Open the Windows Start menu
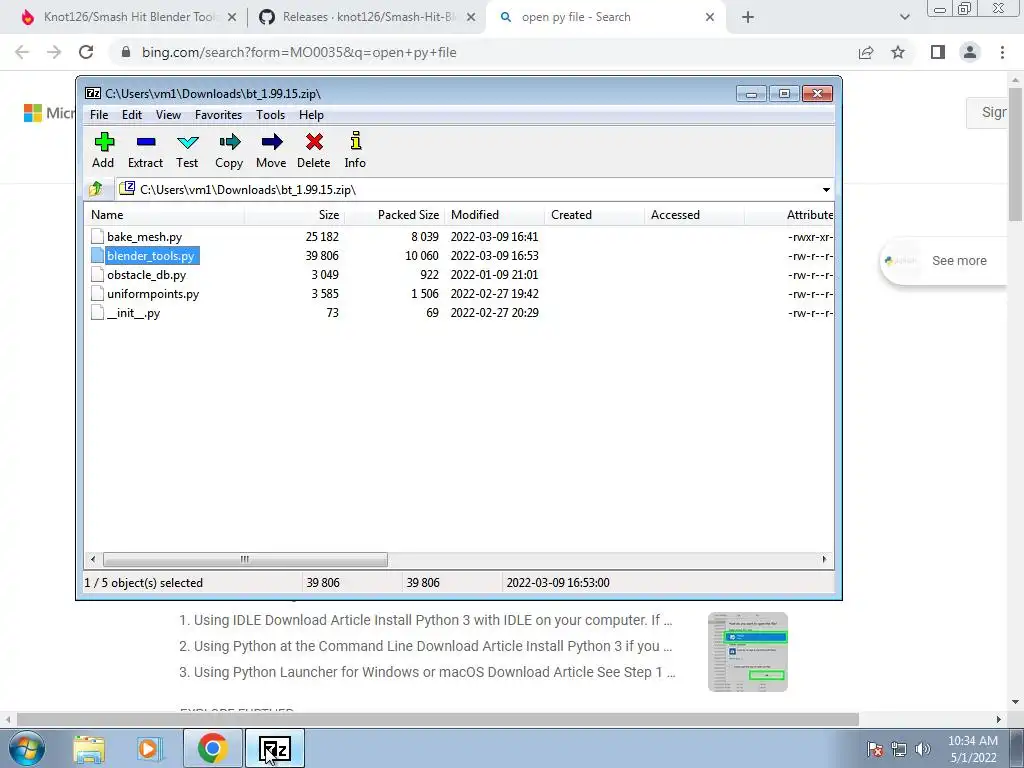1024x768 pixels. tap(27, 748)
